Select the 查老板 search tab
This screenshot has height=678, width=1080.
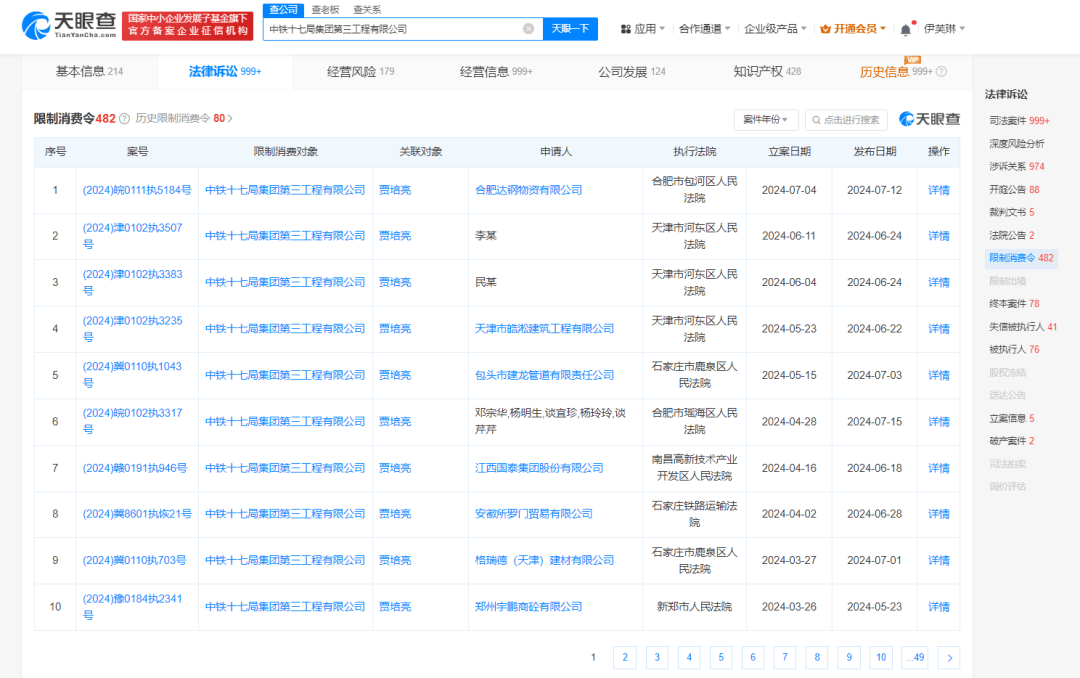(325, 9)
